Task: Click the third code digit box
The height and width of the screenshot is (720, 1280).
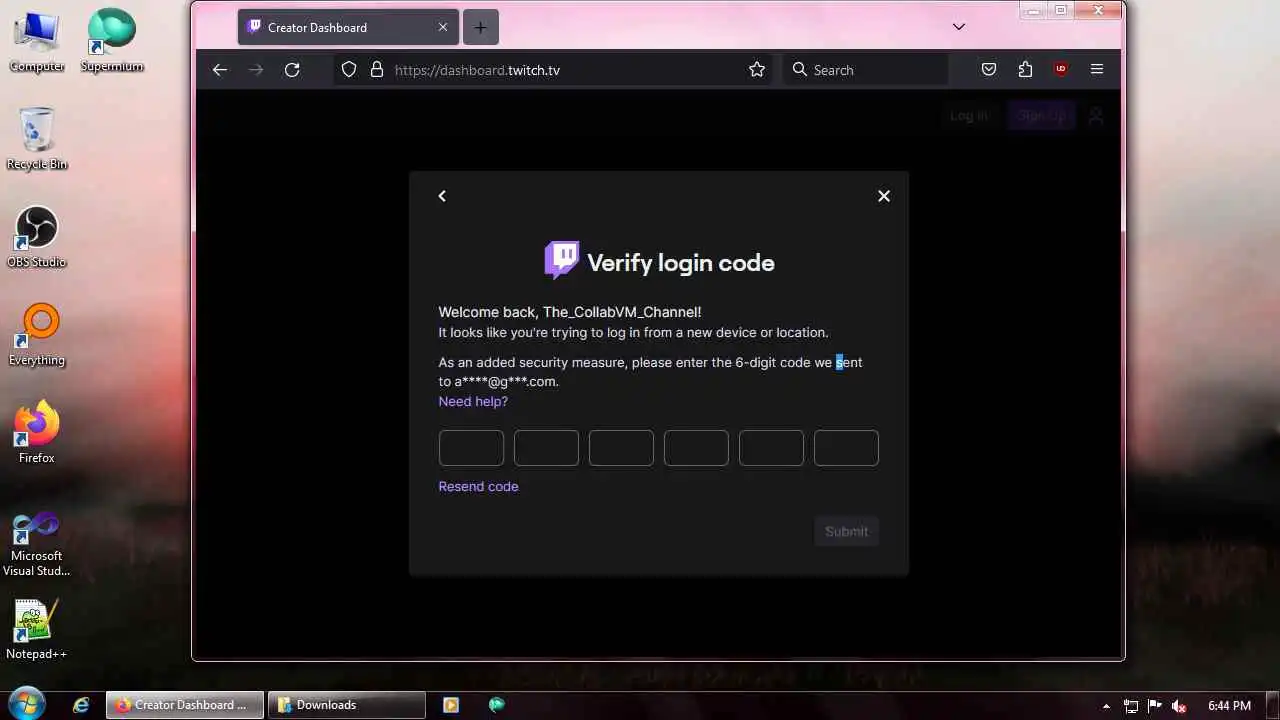Action: tap(621, 448)
